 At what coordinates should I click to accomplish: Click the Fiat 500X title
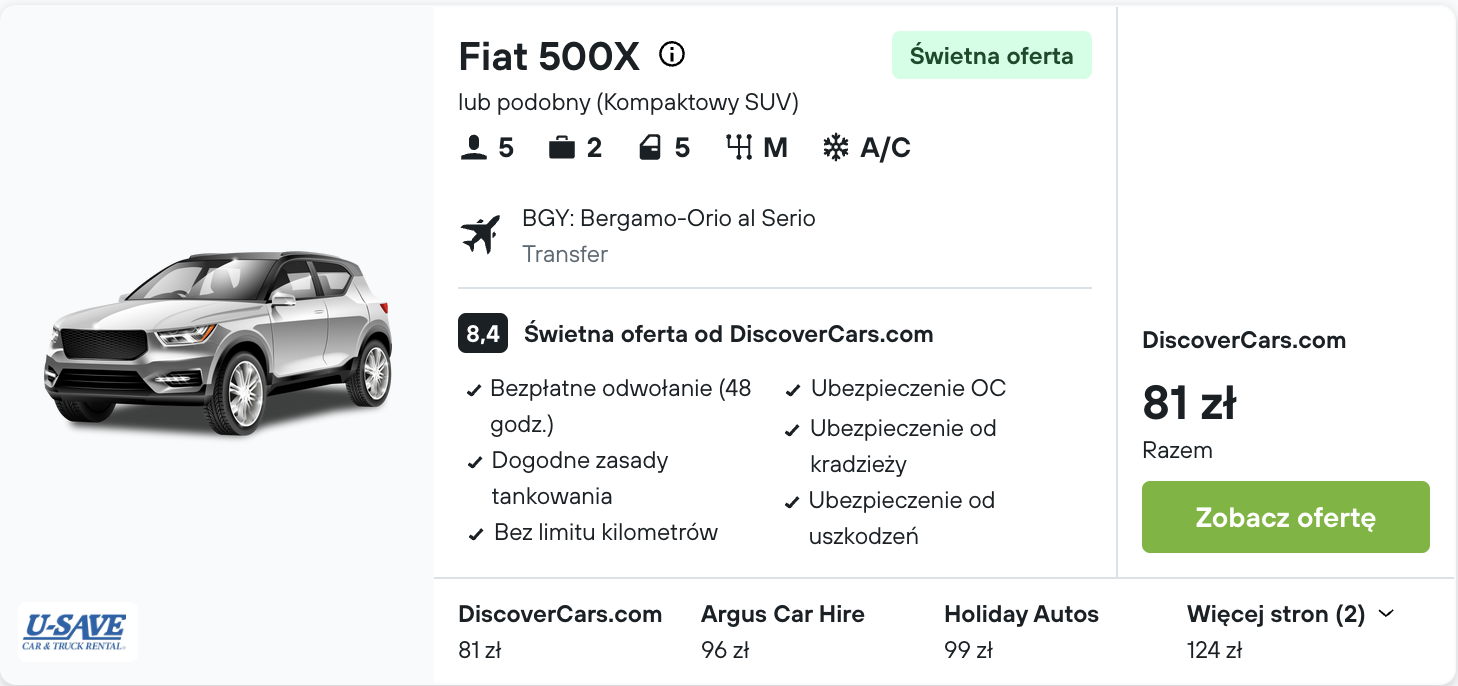click(549, 57)
